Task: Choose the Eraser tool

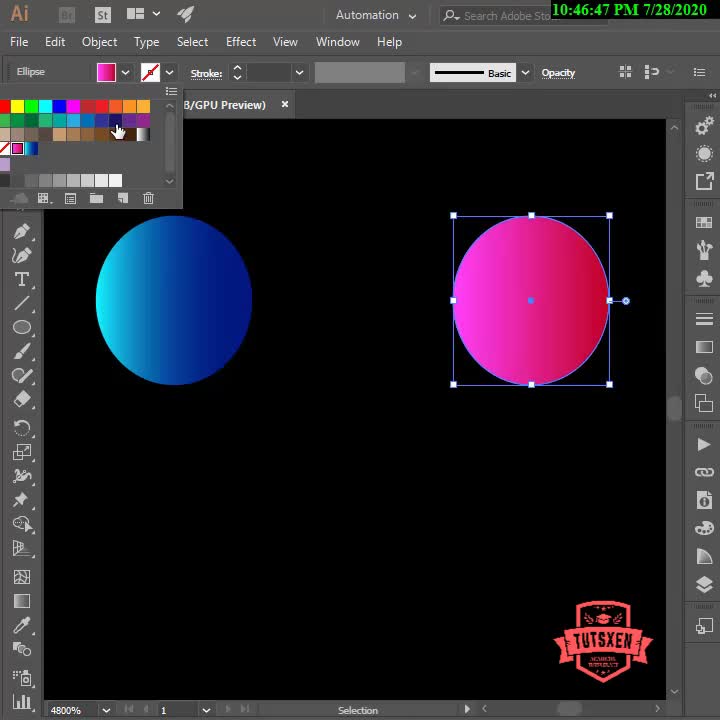Action: pos(21,399)
